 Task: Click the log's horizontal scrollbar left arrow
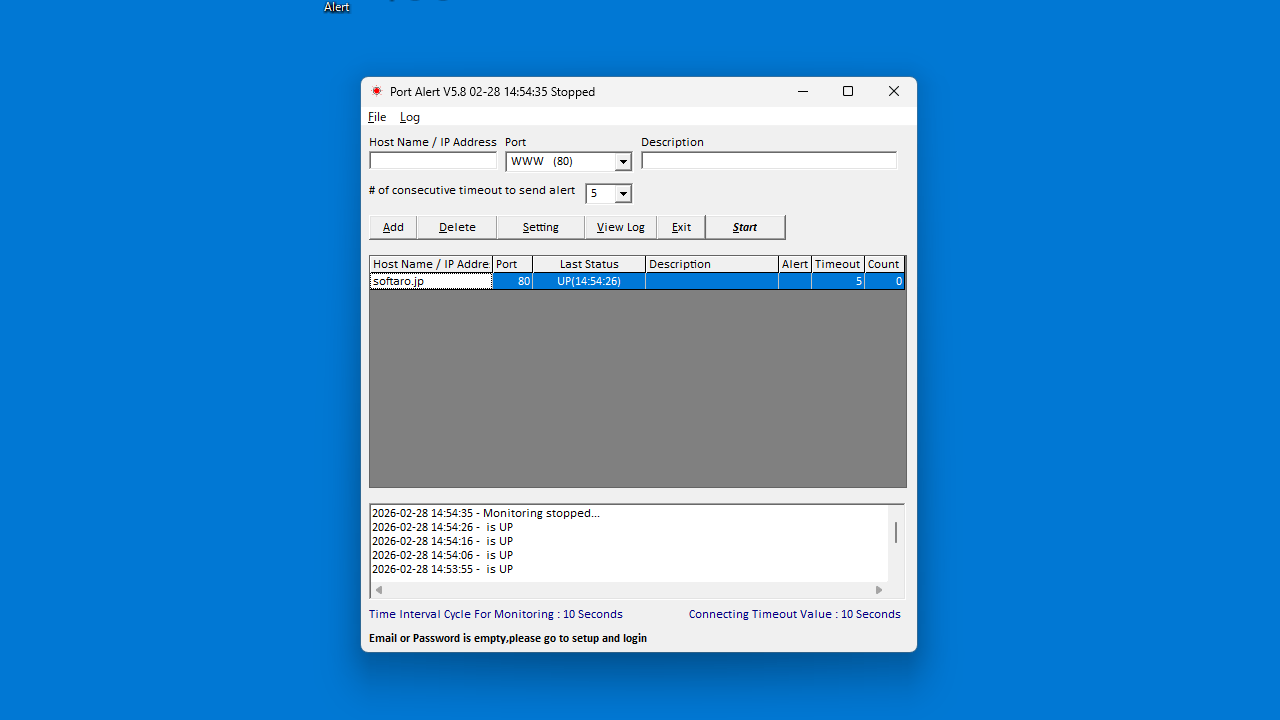(x=378, y=590)
